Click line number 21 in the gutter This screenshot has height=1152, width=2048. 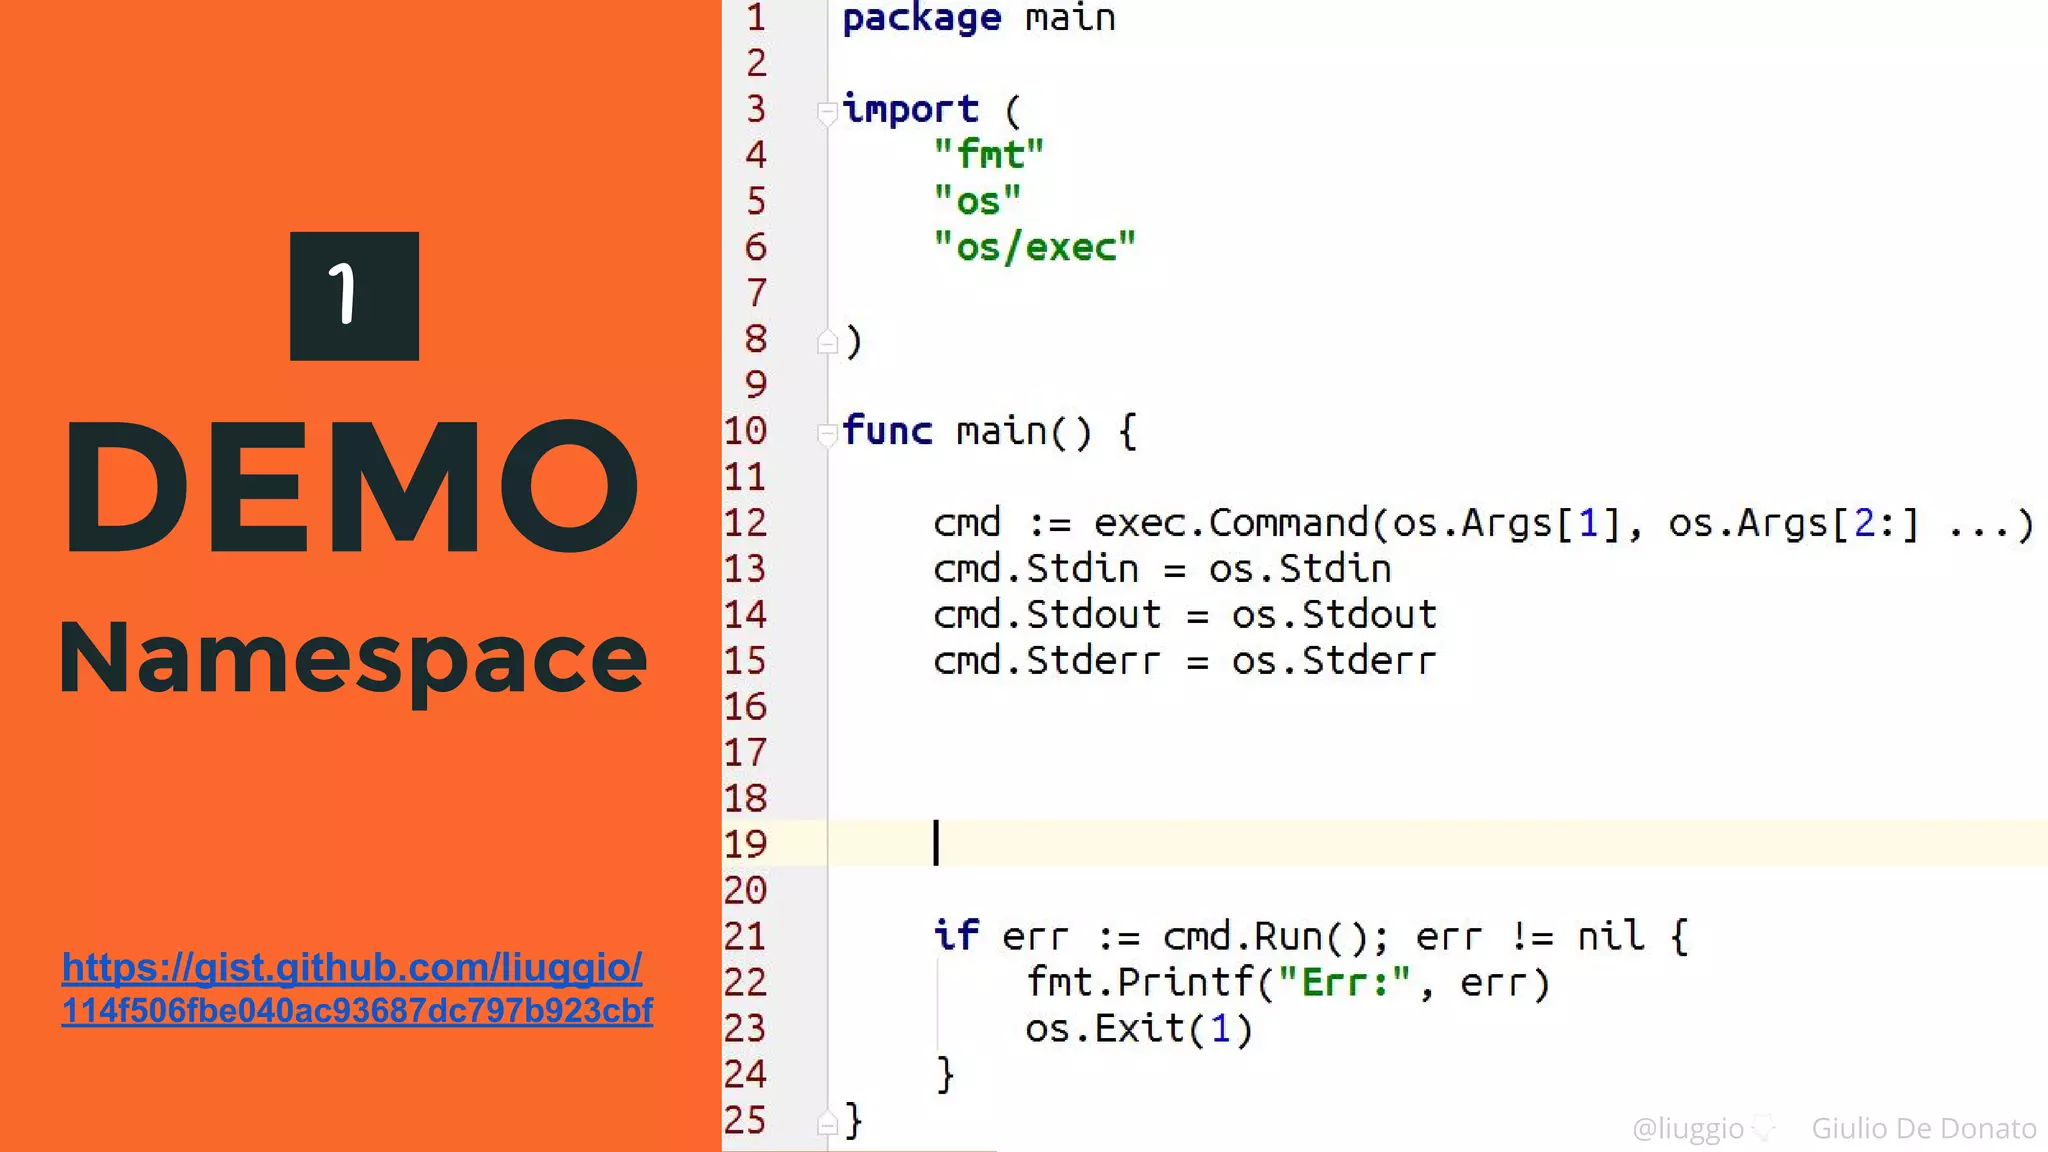[x=745, y=936]
